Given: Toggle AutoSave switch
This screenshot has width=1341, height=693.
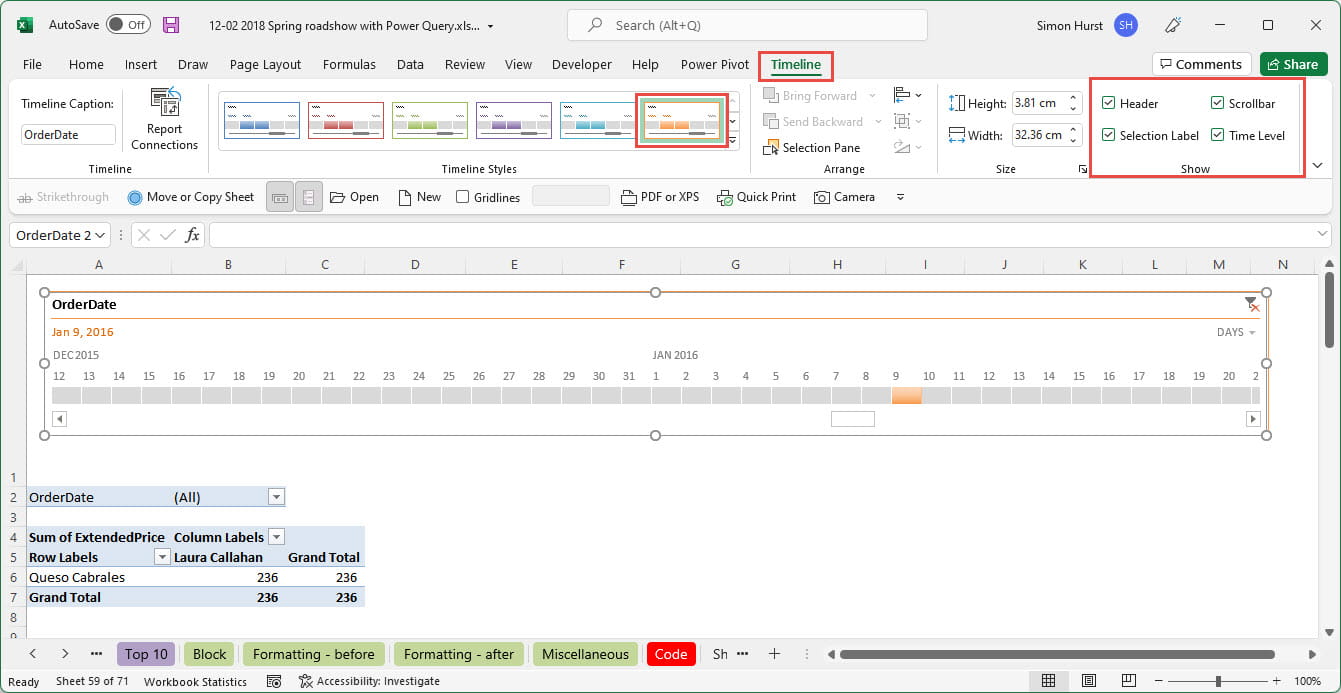Looking at the screenshot, I should point(128,25).
